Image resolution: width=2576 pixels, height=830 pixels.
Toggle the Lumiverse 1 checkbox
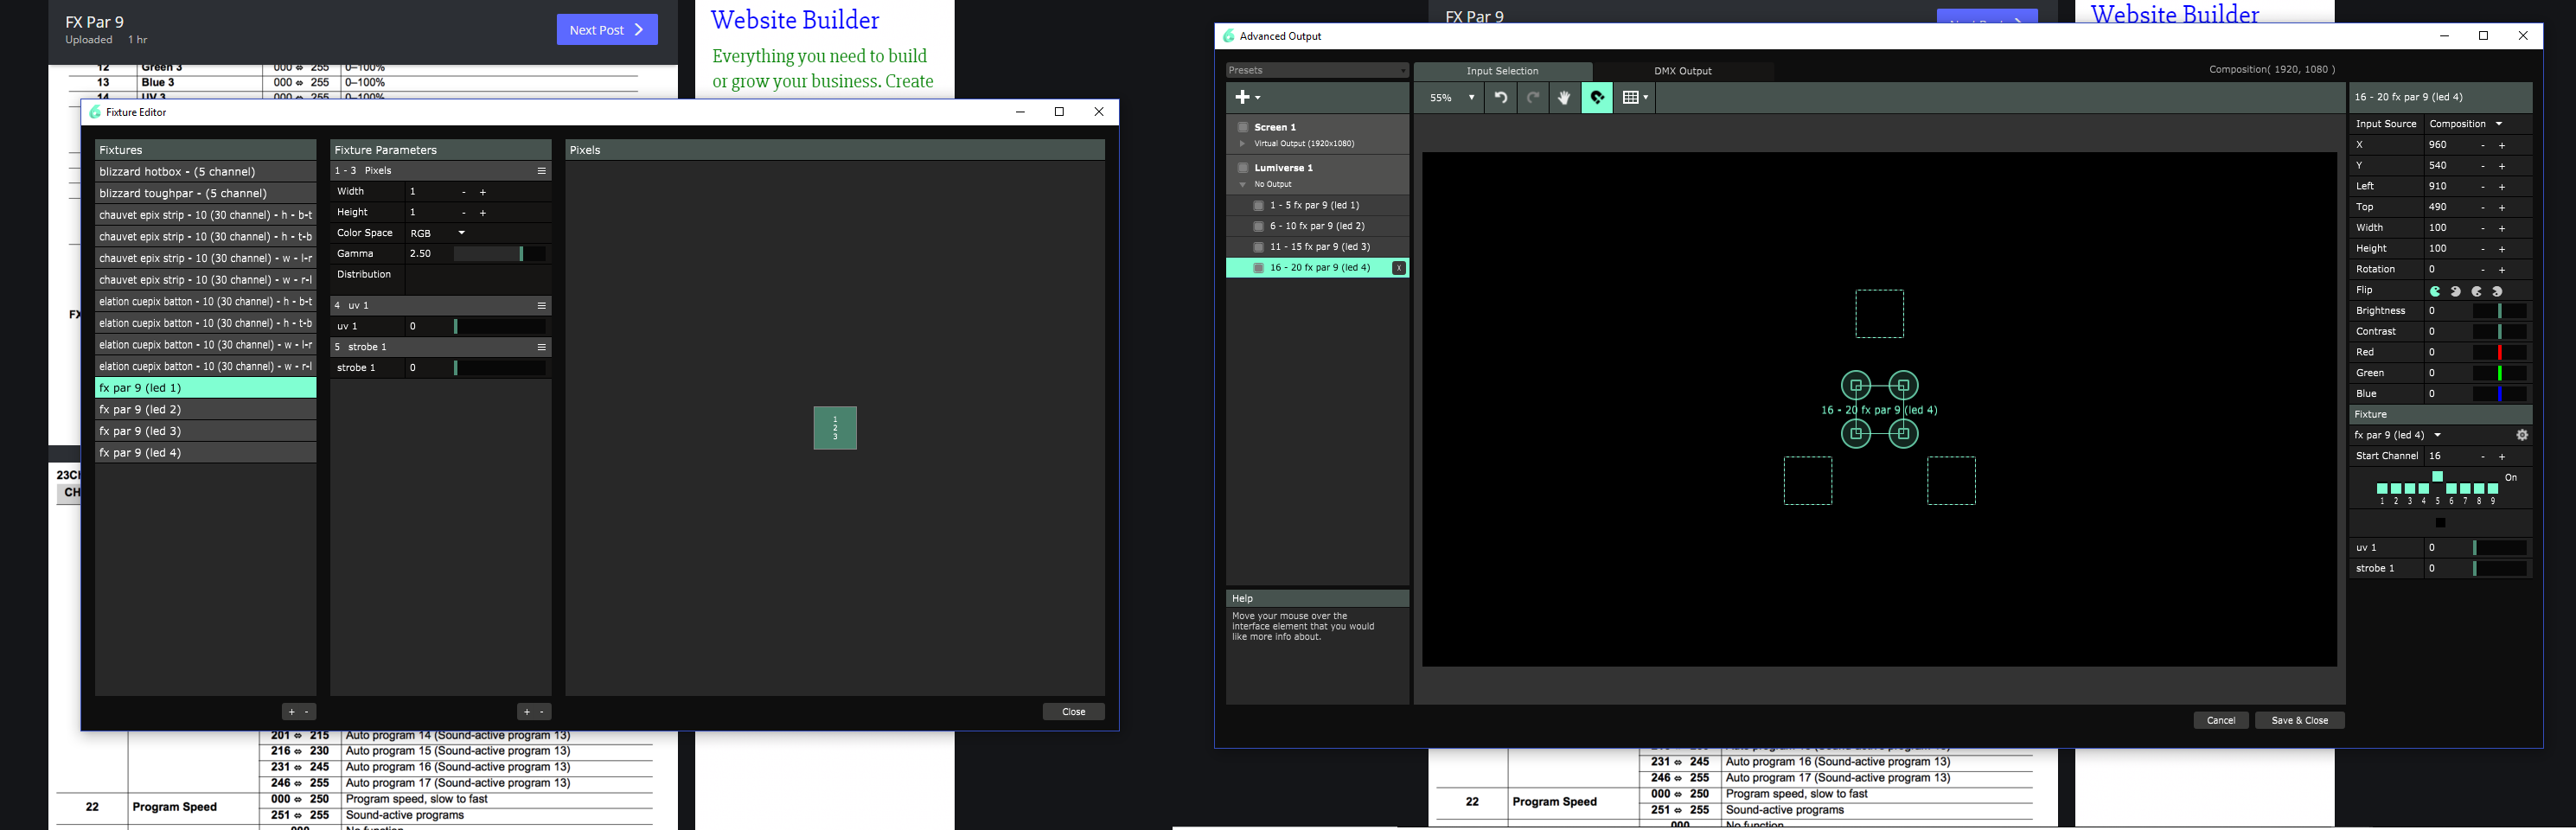(x=1243, y=168)
